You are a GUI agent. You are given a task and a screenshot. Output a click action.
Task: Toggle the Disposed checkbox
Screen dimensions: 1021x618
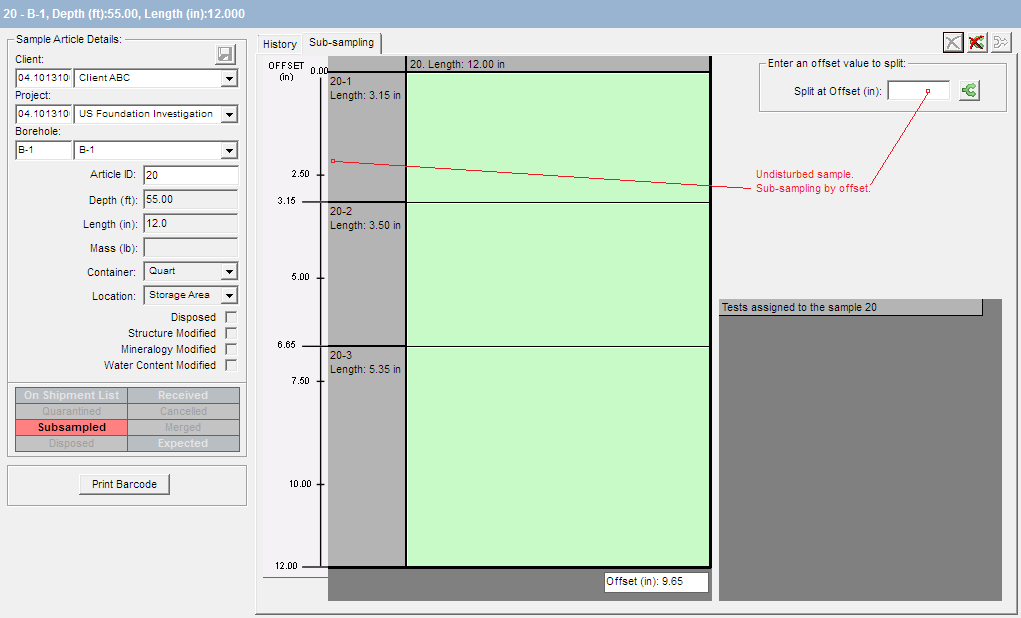point(231,317)
